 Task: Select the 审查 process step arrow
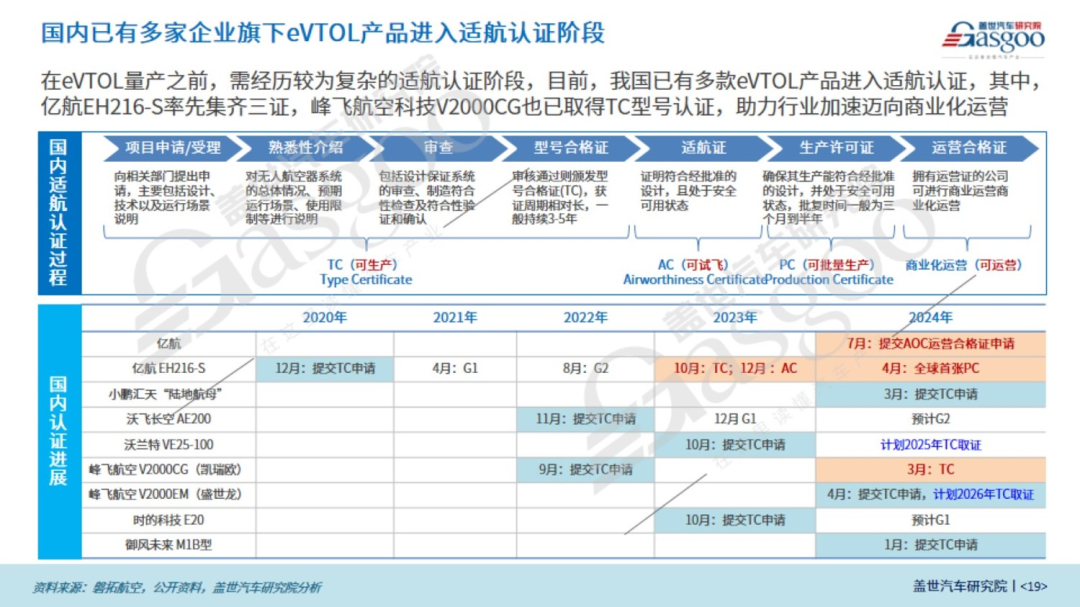tap(438, 147)
